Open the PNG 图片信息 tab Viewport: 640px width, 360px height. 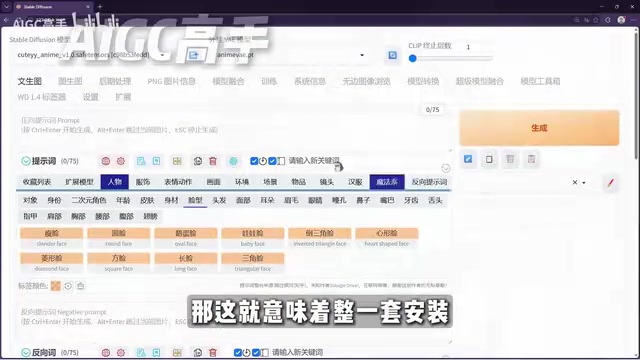click(171, 81)
